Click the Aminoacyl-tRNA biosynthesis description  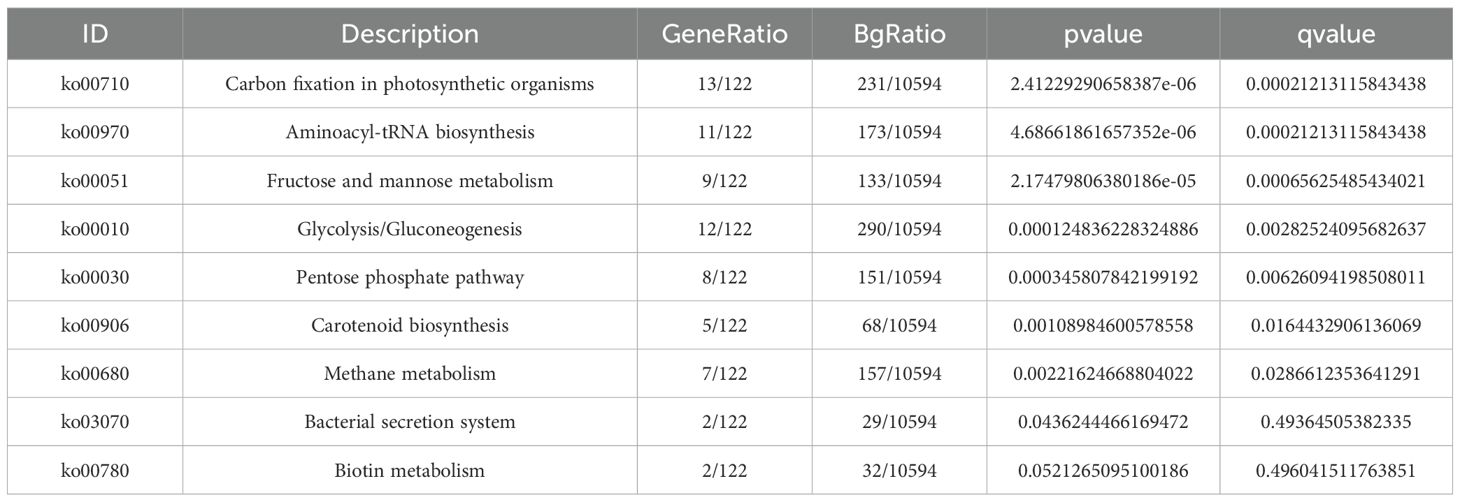tap(410, 132)
